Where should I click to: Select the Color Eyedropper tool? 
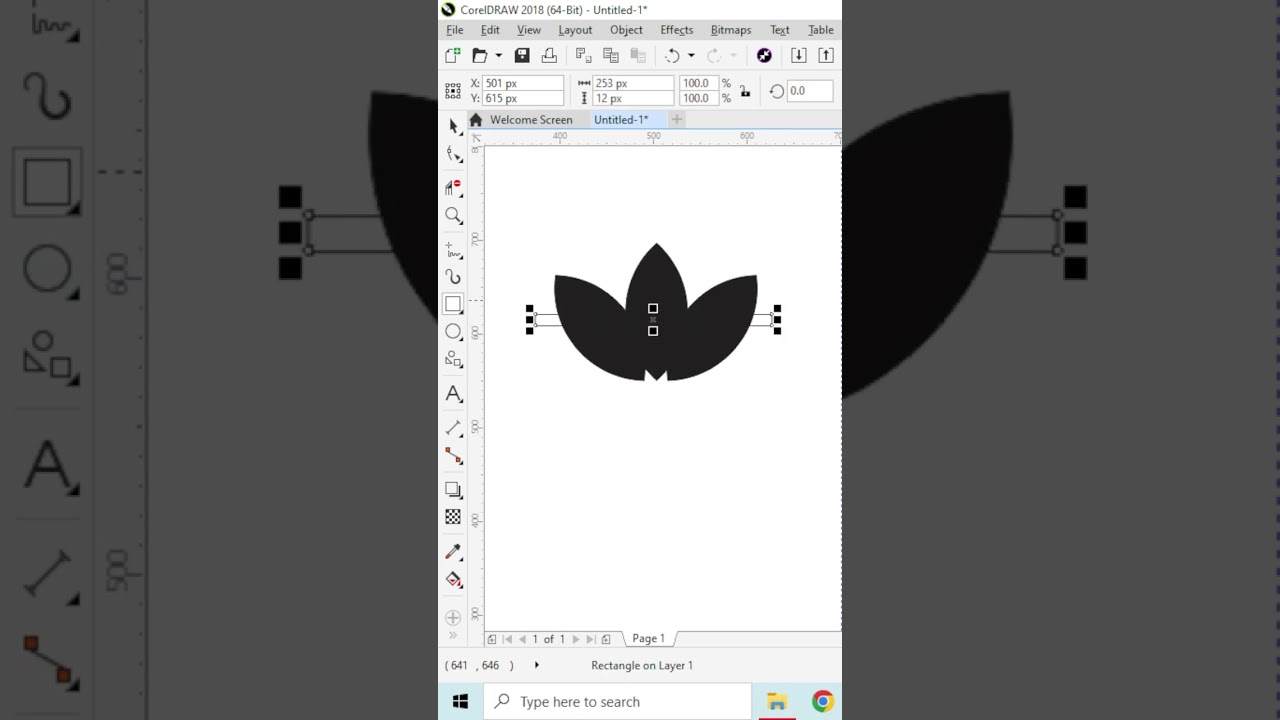454,551
